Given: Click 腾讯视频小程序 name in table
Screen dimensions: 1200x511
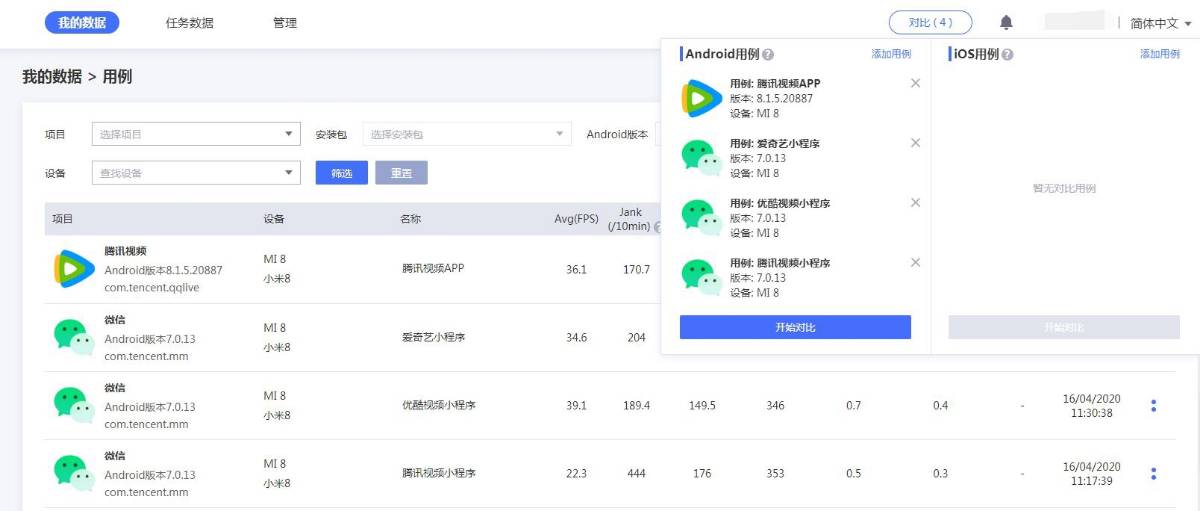Looking at the screenshot, I should click(x=438, y=473).
